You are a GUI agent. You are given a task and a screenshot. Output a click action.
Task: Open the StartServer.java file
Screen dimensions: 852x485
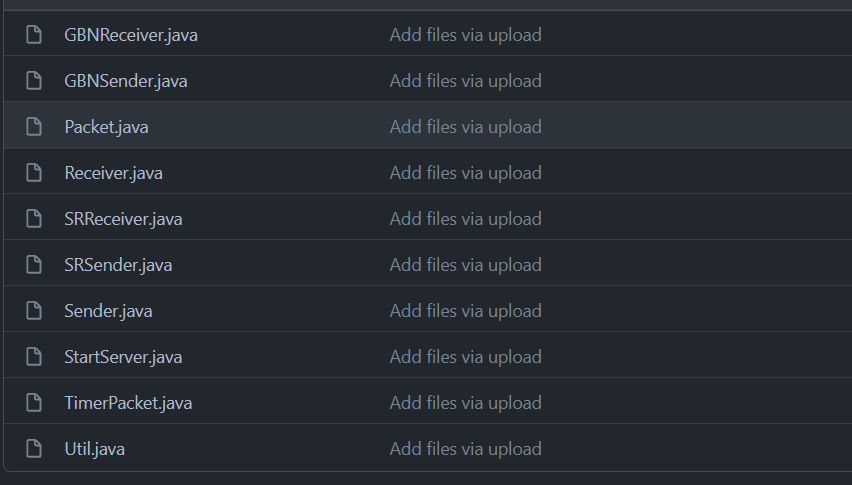point(123,357)
